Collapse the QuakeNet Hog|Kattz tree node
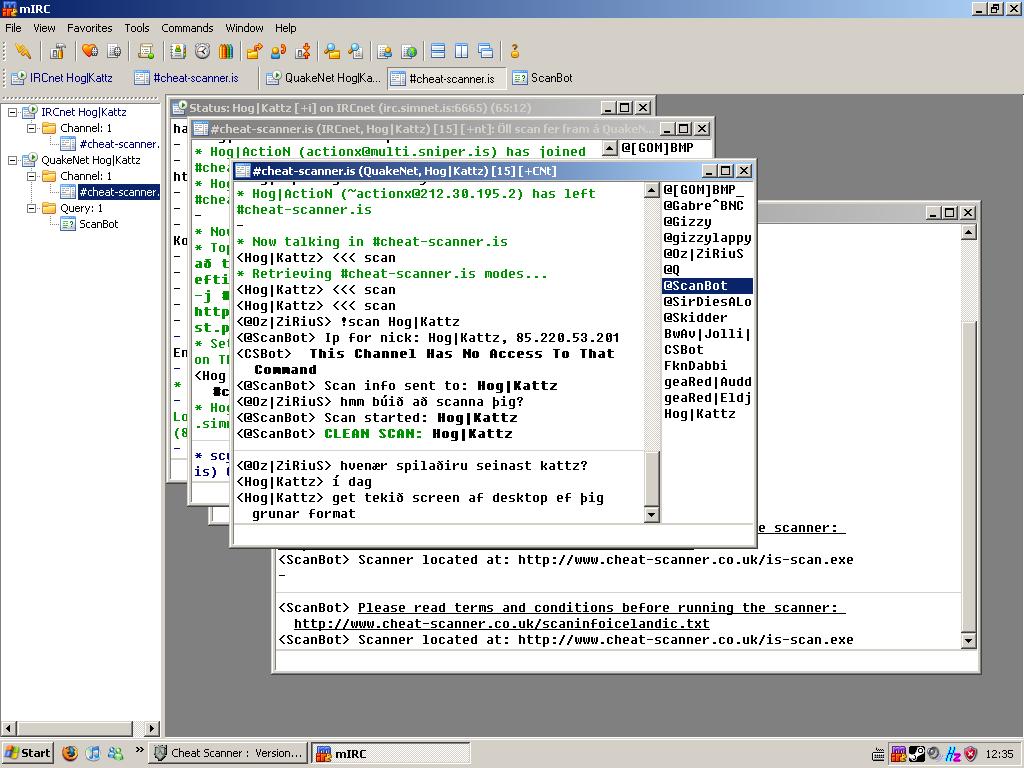The image size is (1024, 768). 12,160
